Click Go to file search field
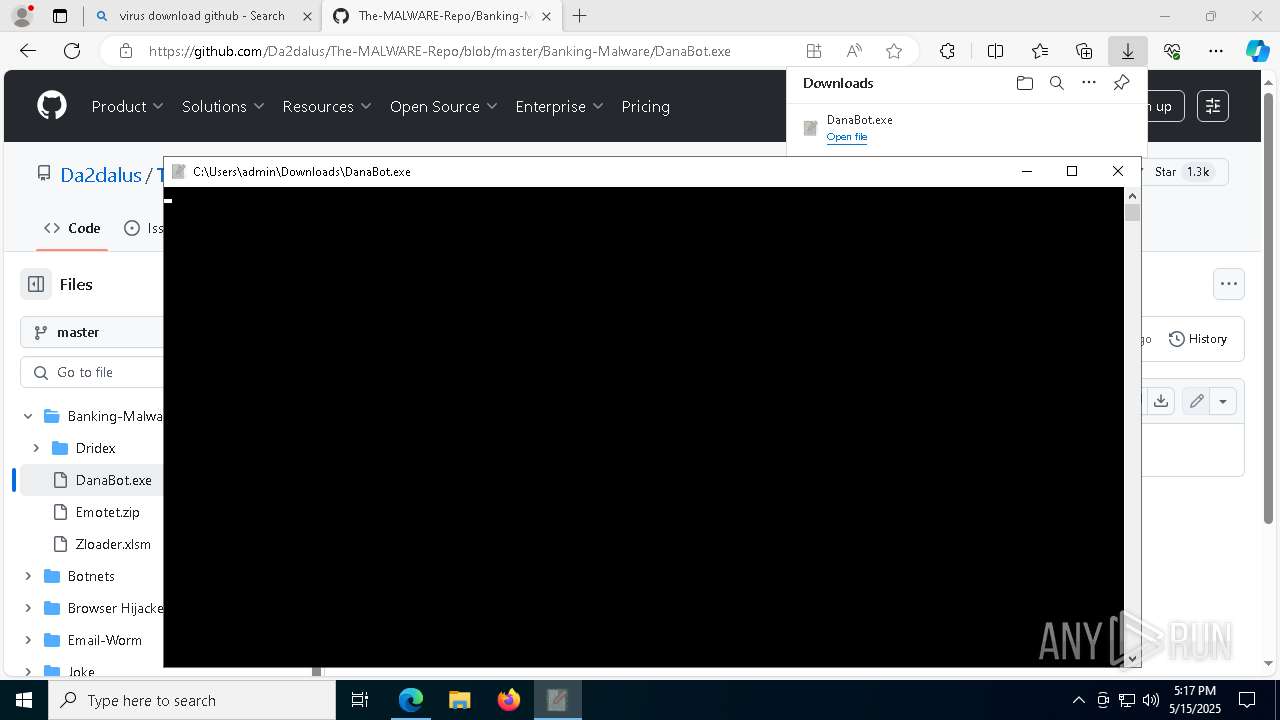The height and width of the screenshot is (720, 1280). click(92, 372)
